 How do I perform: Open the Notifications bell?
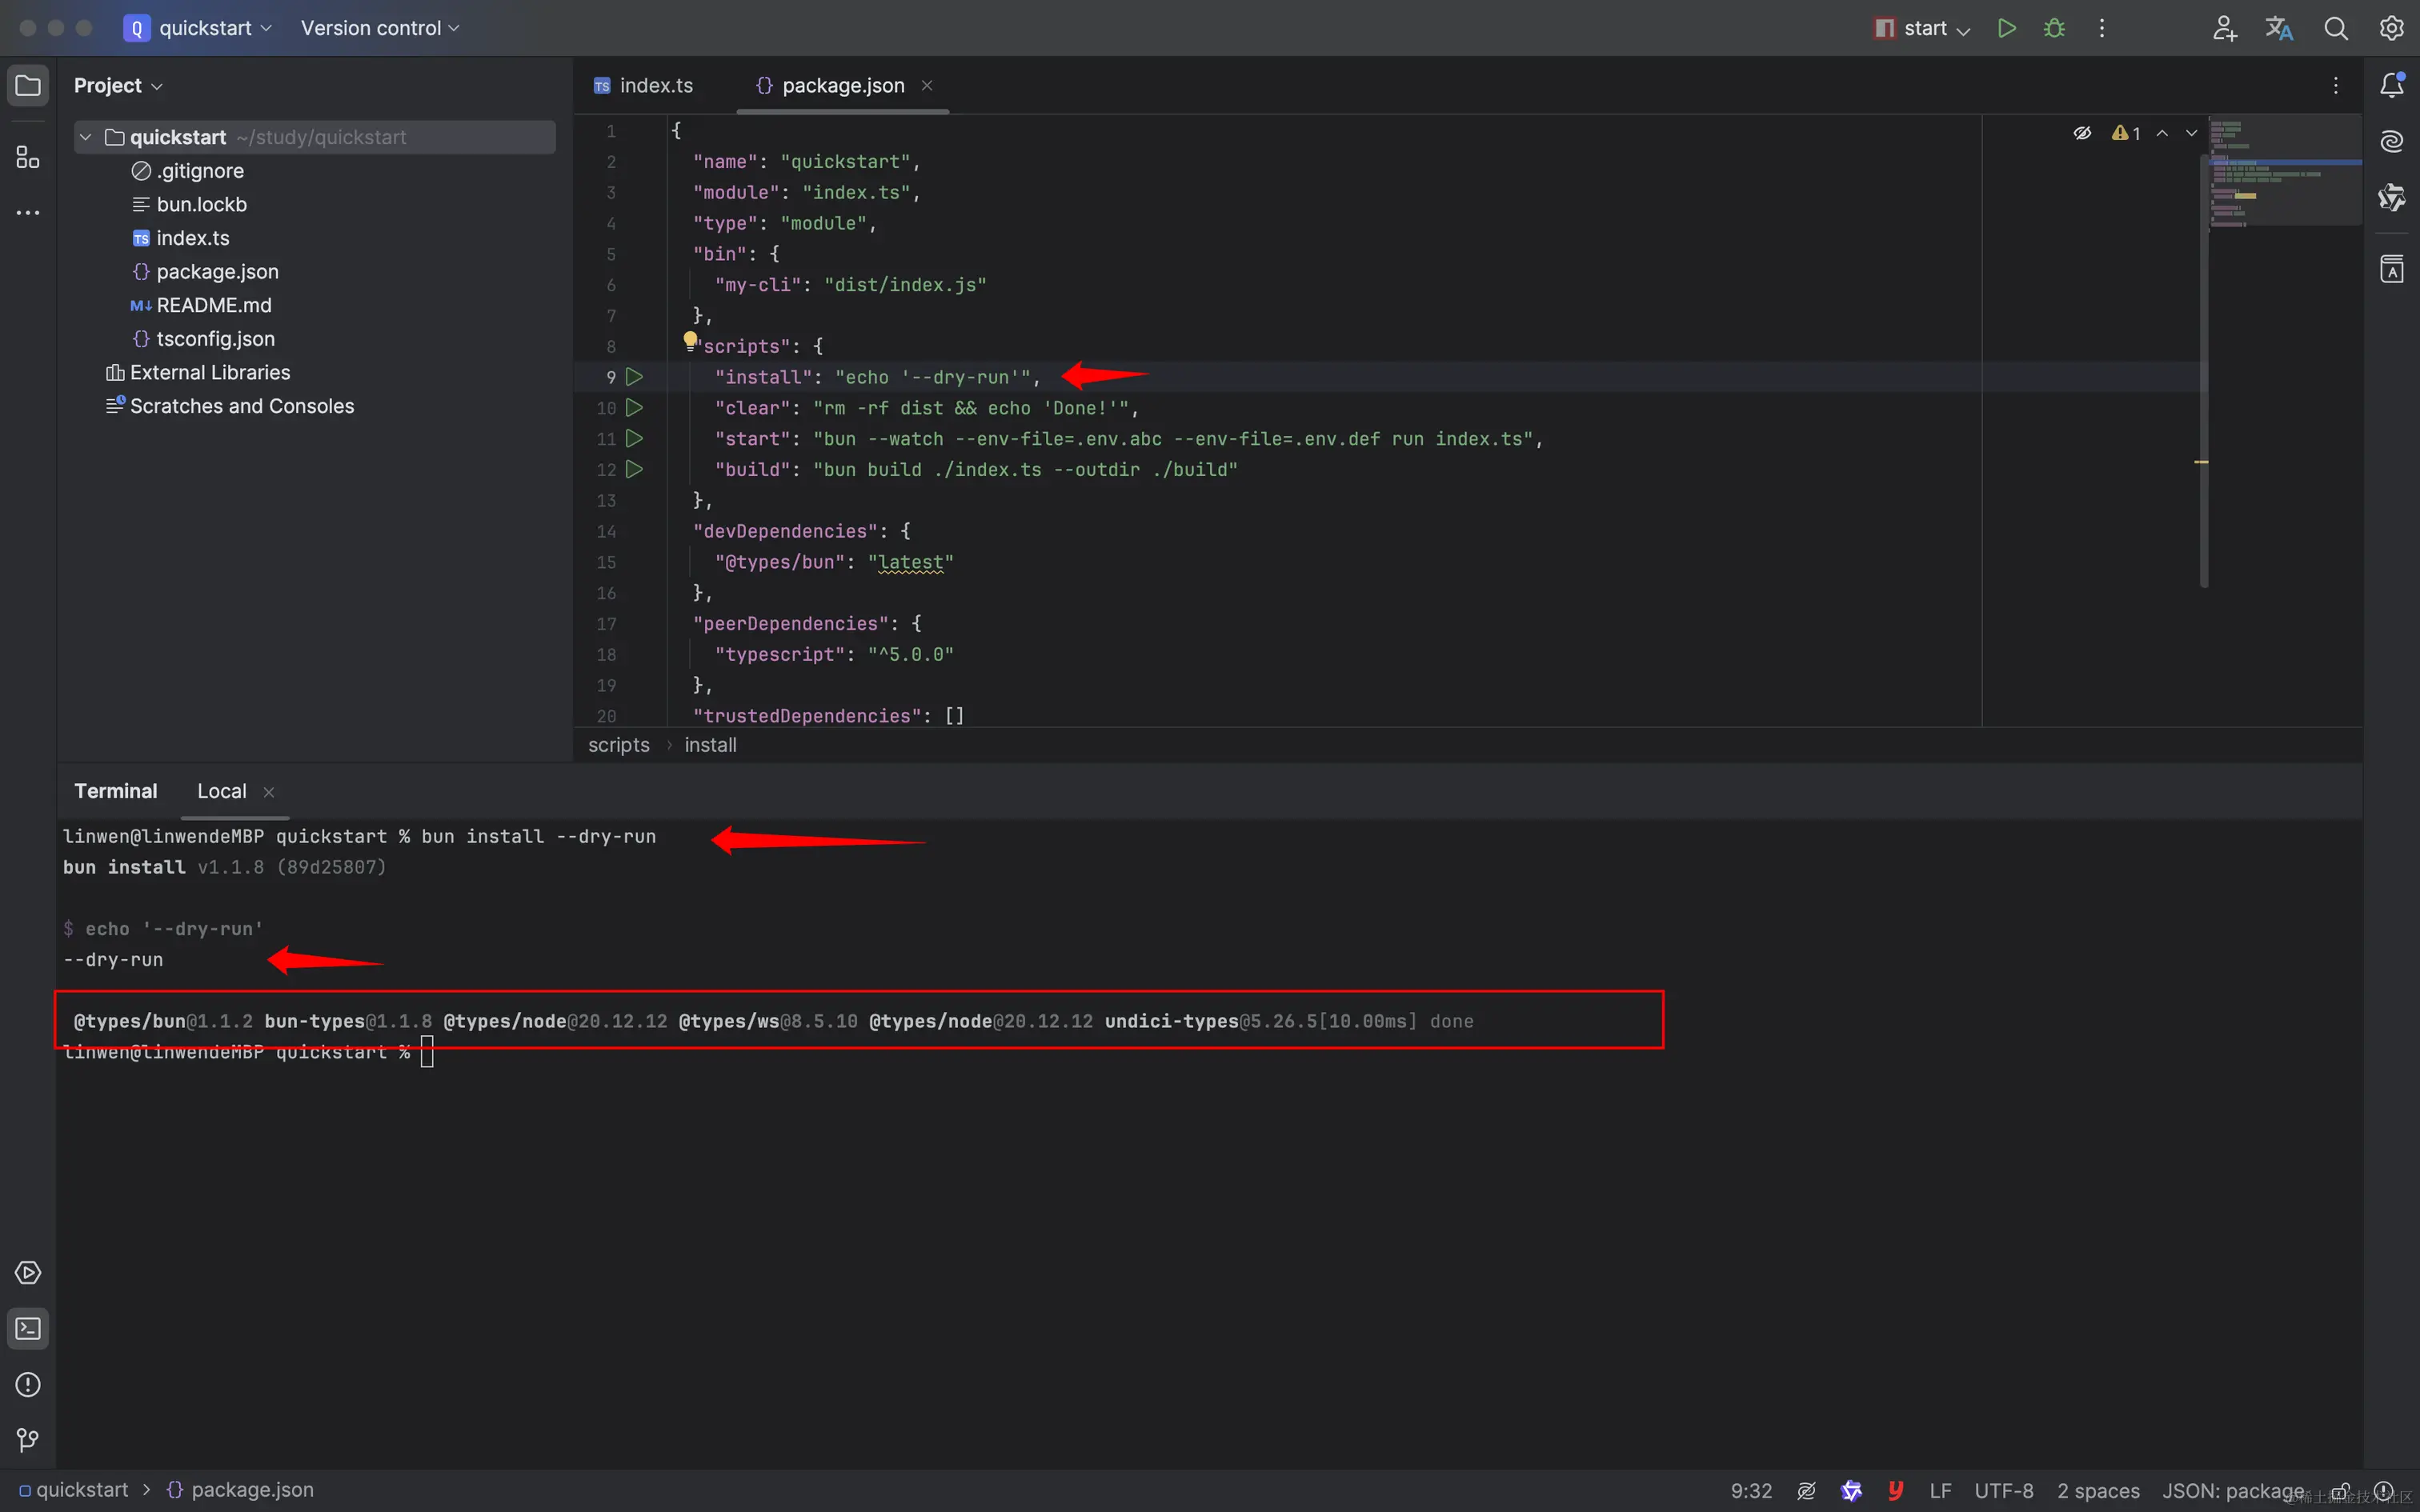point(2392,86)
